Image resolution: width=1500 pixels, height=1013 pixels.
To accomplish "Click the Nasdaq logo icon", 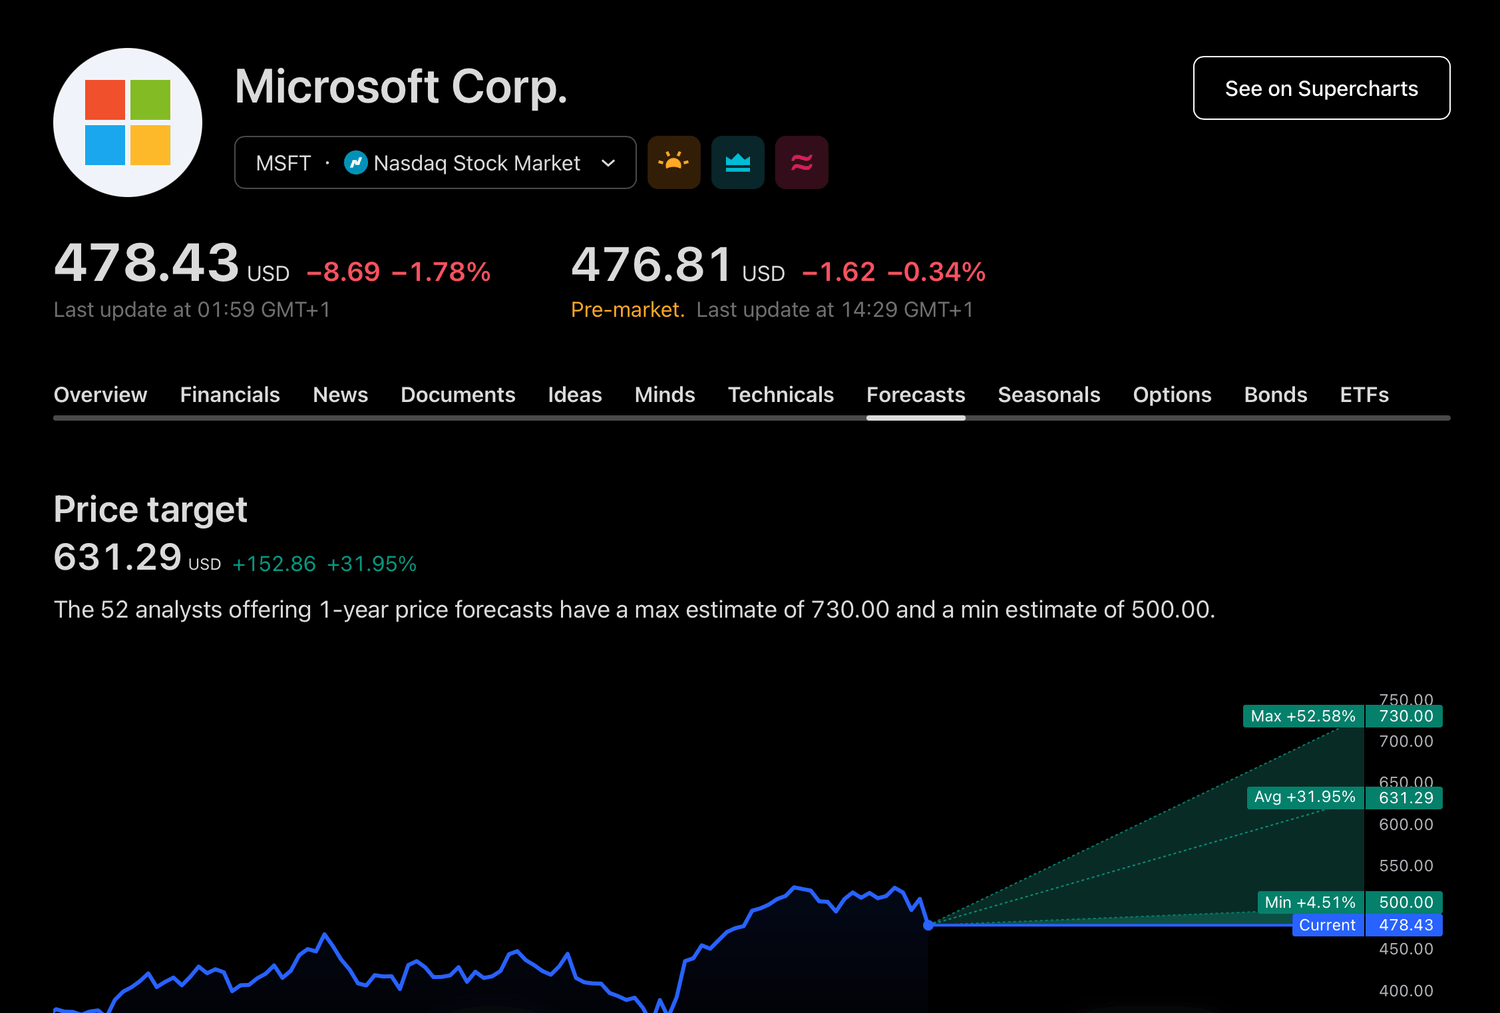I will pos(356,162).
